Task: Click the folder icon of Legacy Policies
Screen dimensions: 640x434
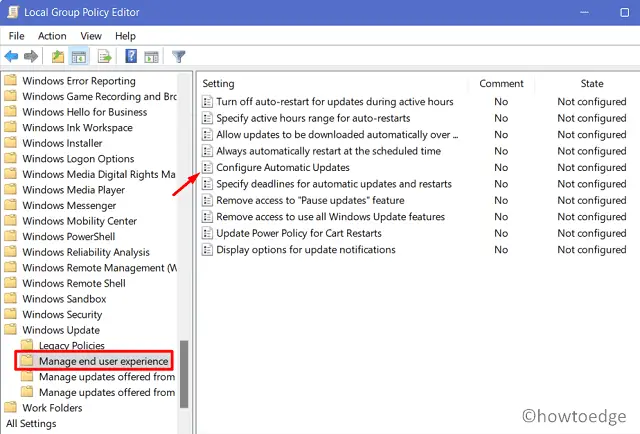Action: pos(27,345)
